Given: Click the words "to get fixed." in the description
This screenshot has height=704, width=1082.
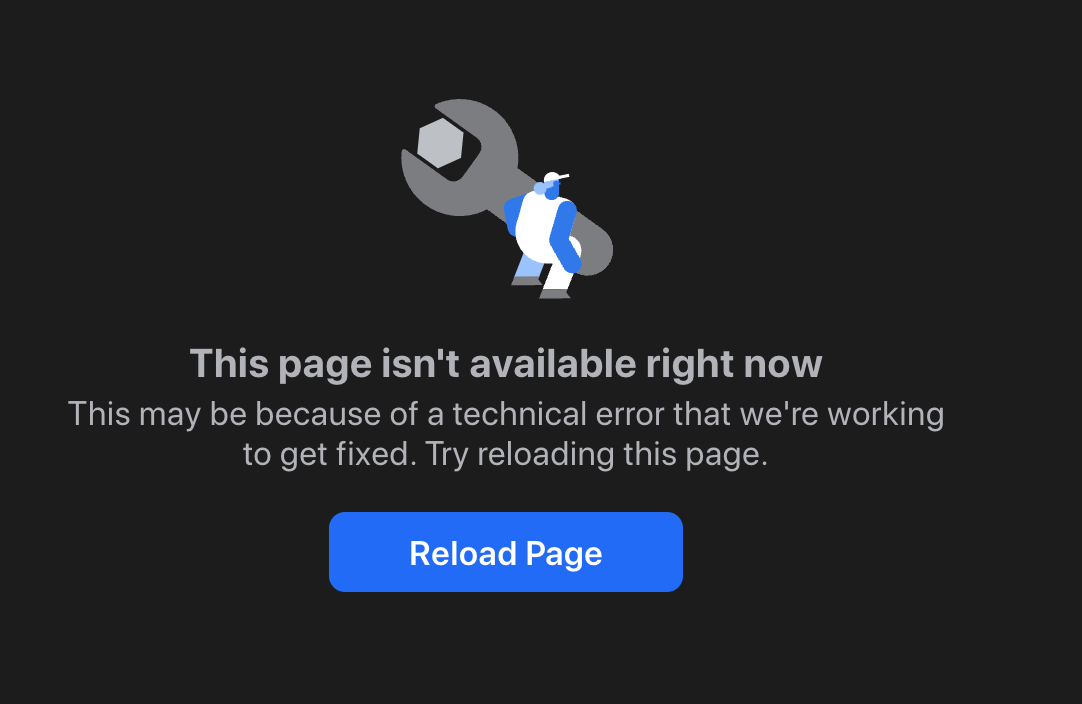Looking at the screenshot, I should [x=330, y=454].
